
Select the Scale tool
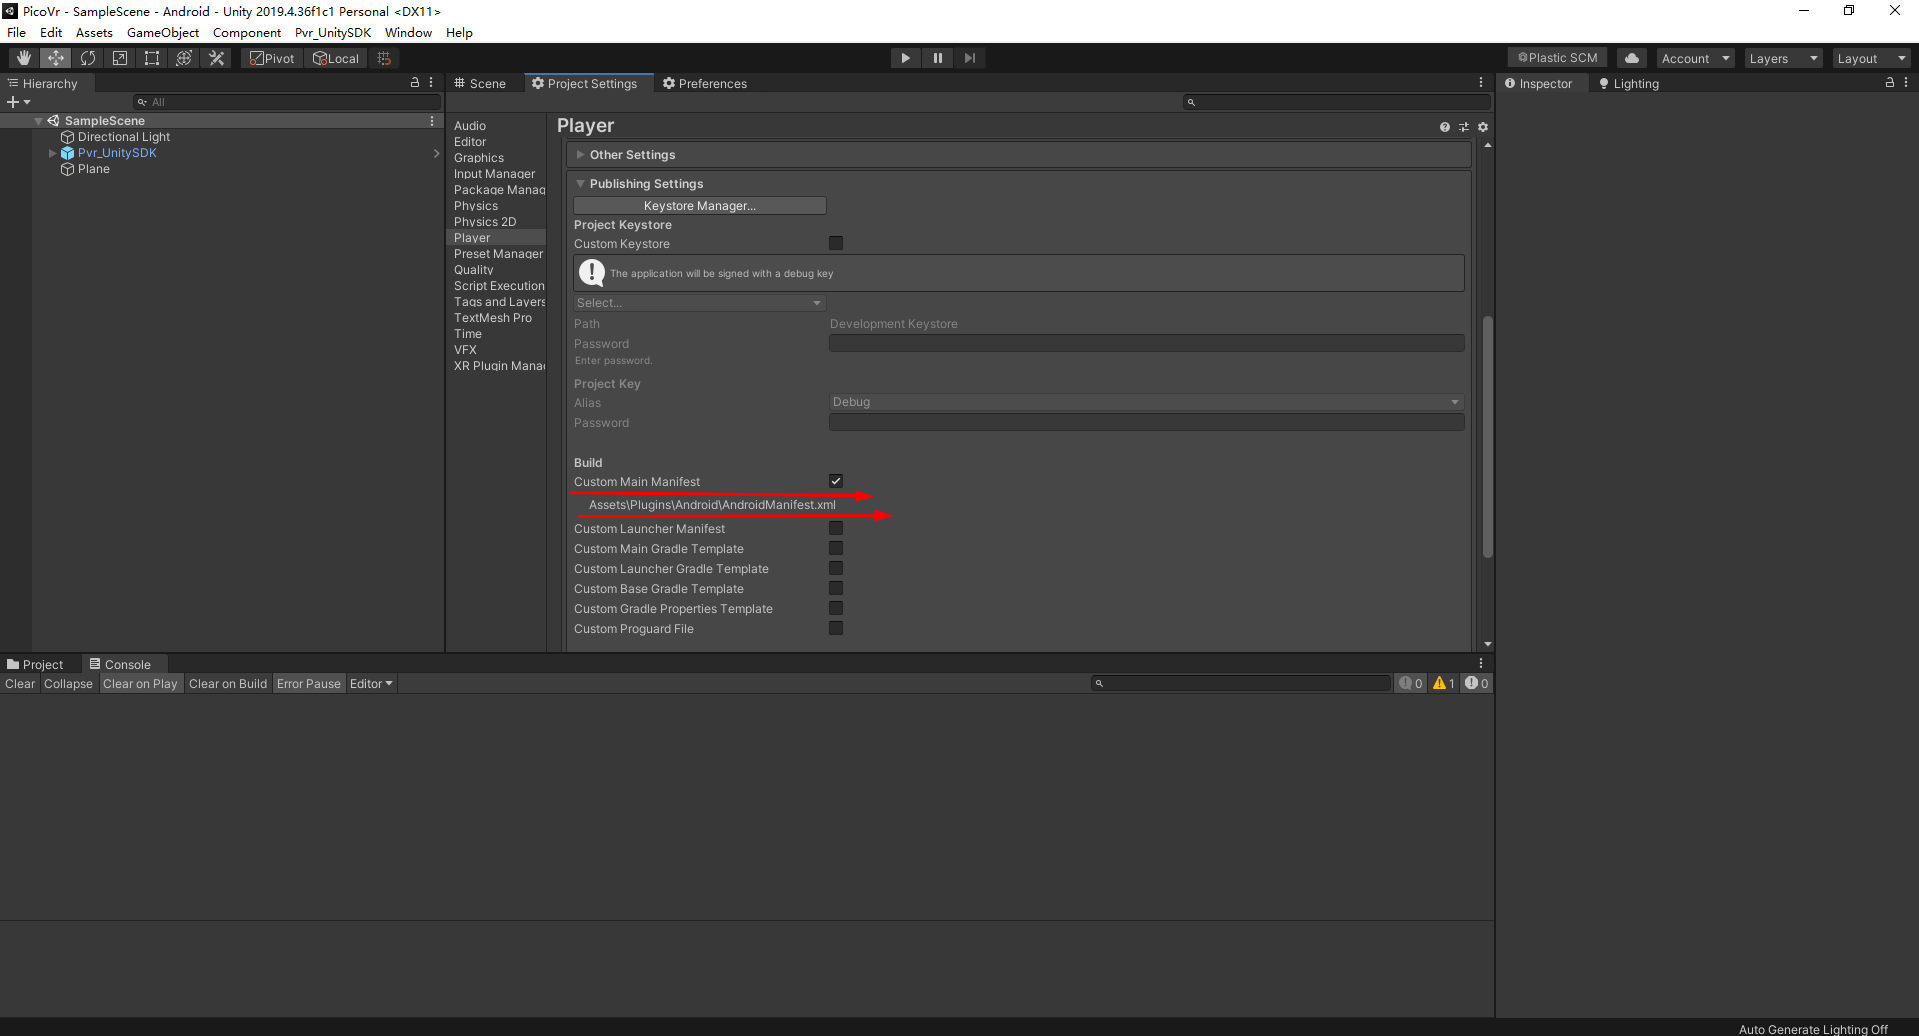[x=119, y=57]
